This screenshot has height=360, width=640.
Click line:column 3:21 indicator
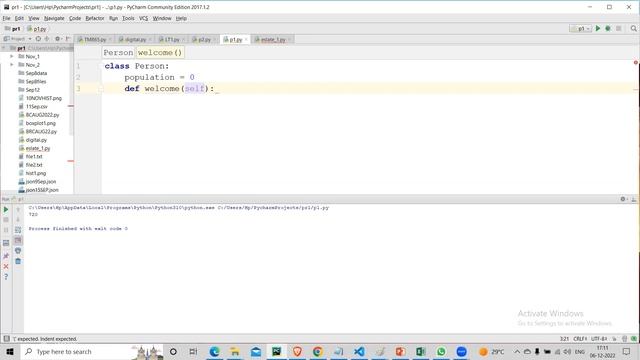564,339
